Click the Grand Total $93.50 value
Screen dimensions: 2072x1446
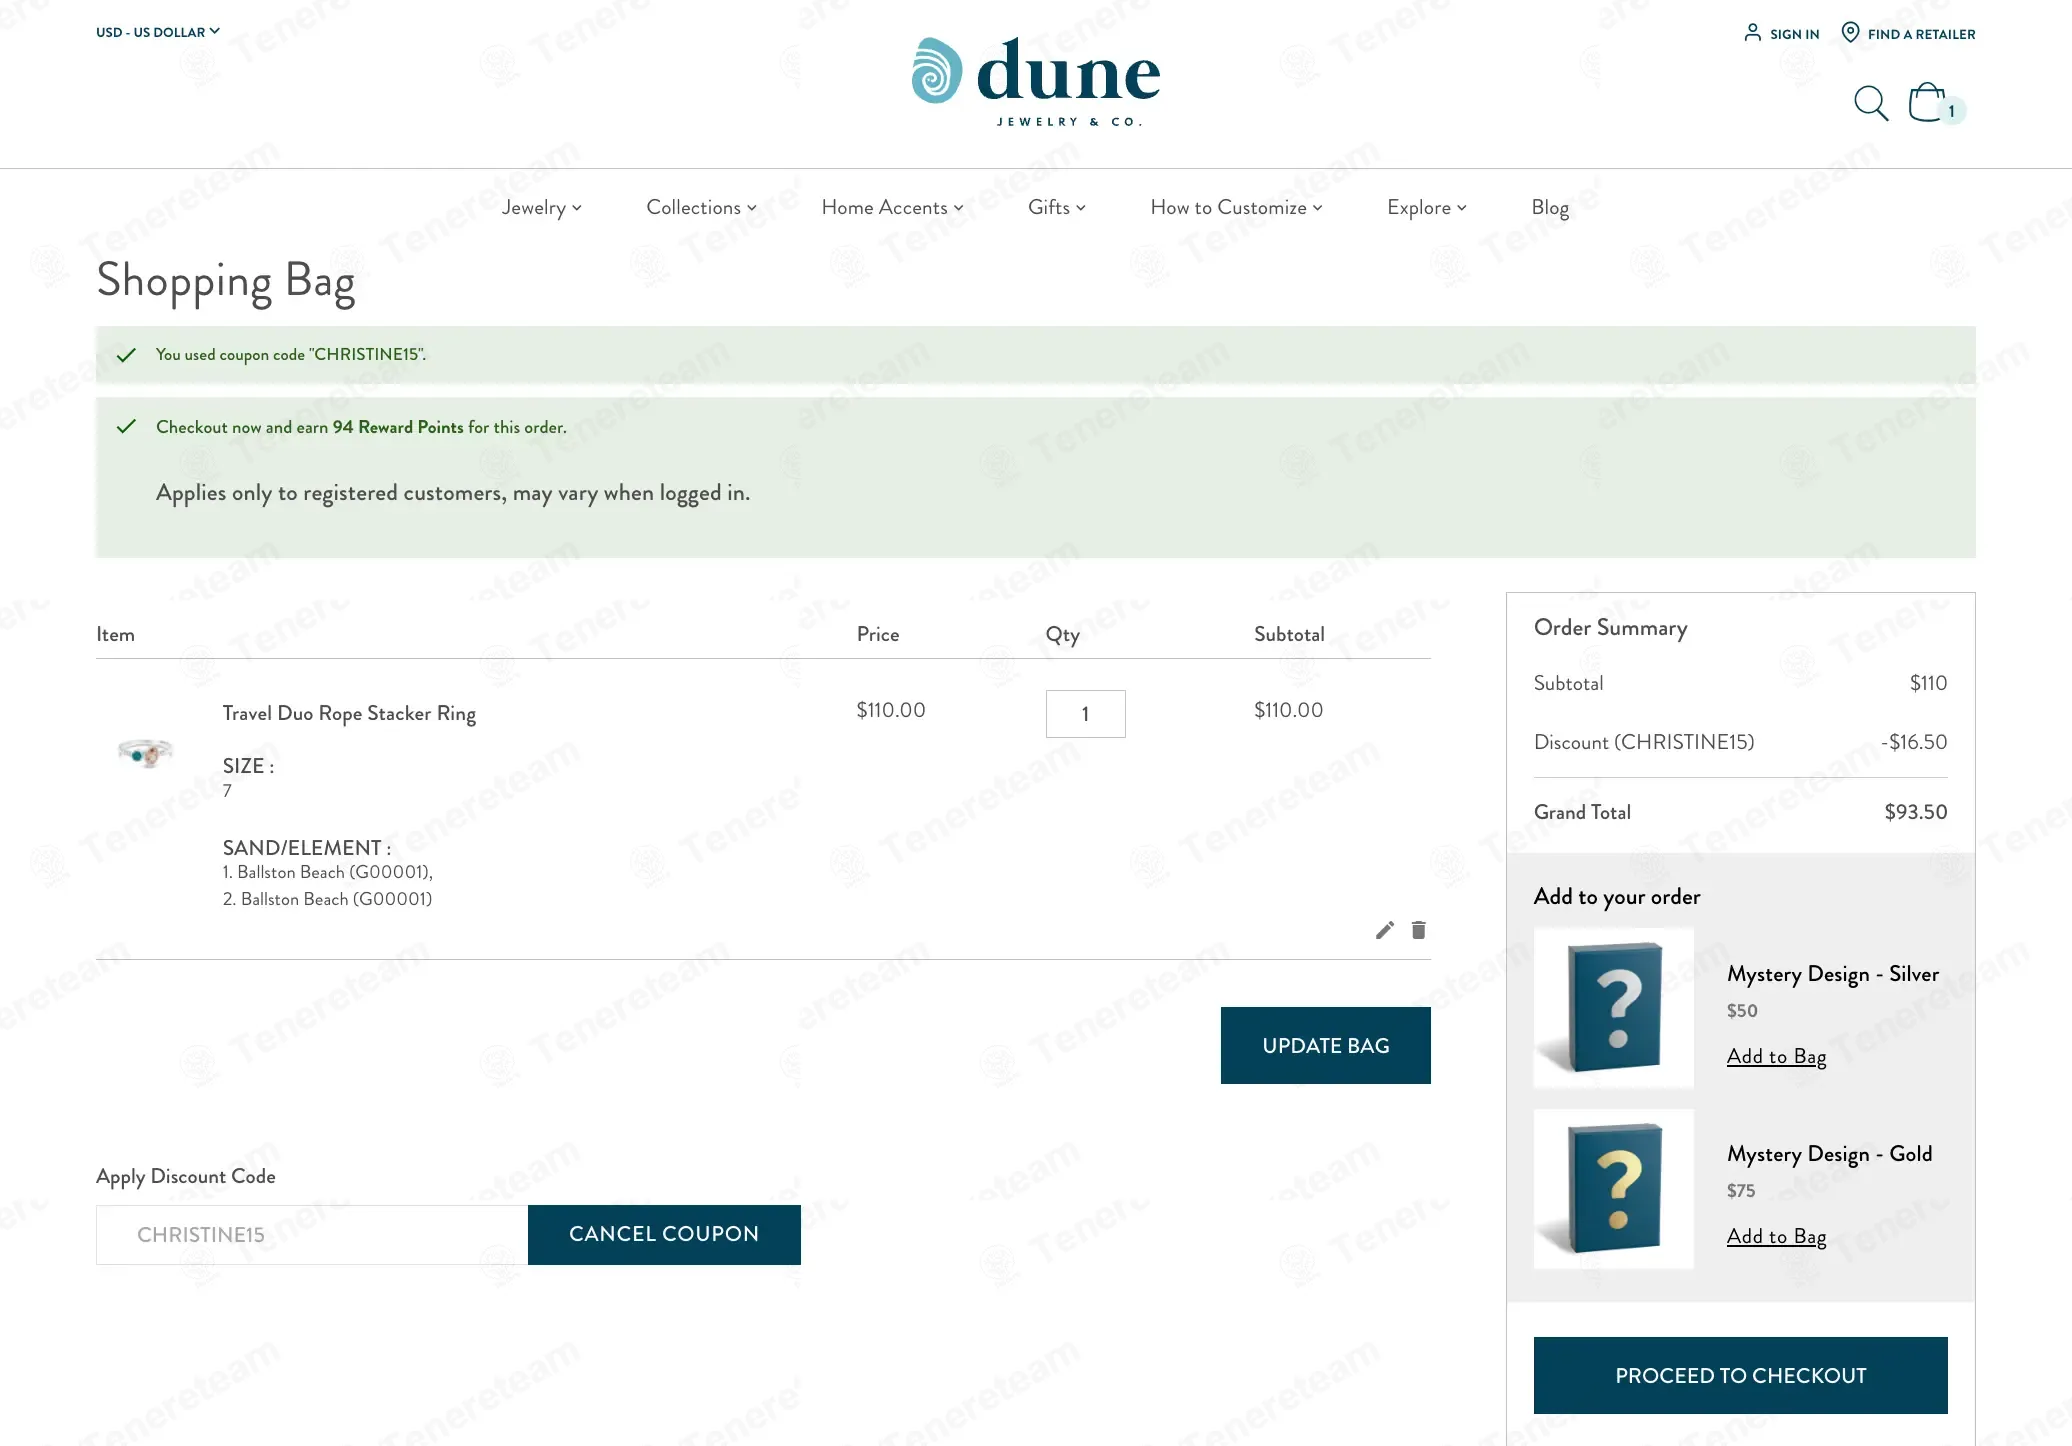[1915, 812]
